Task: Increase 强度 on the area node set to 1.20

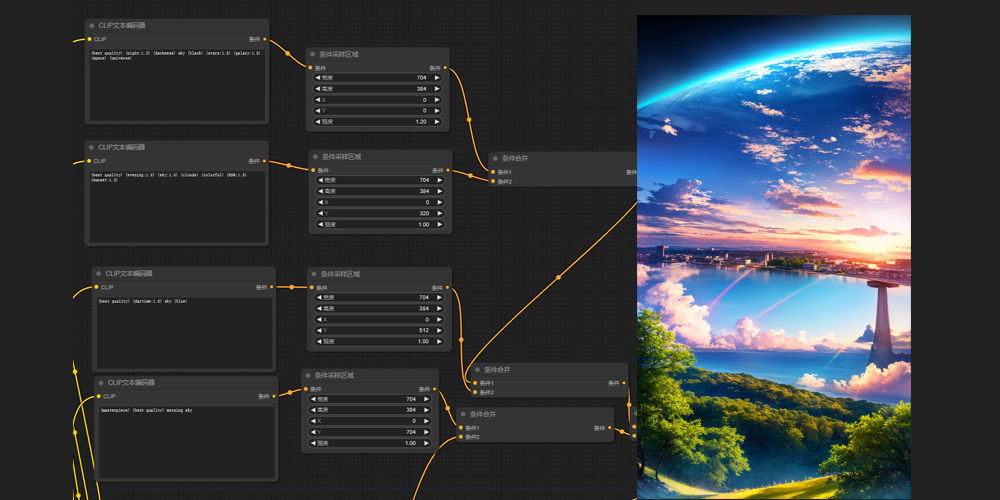Action: (437, 121)
